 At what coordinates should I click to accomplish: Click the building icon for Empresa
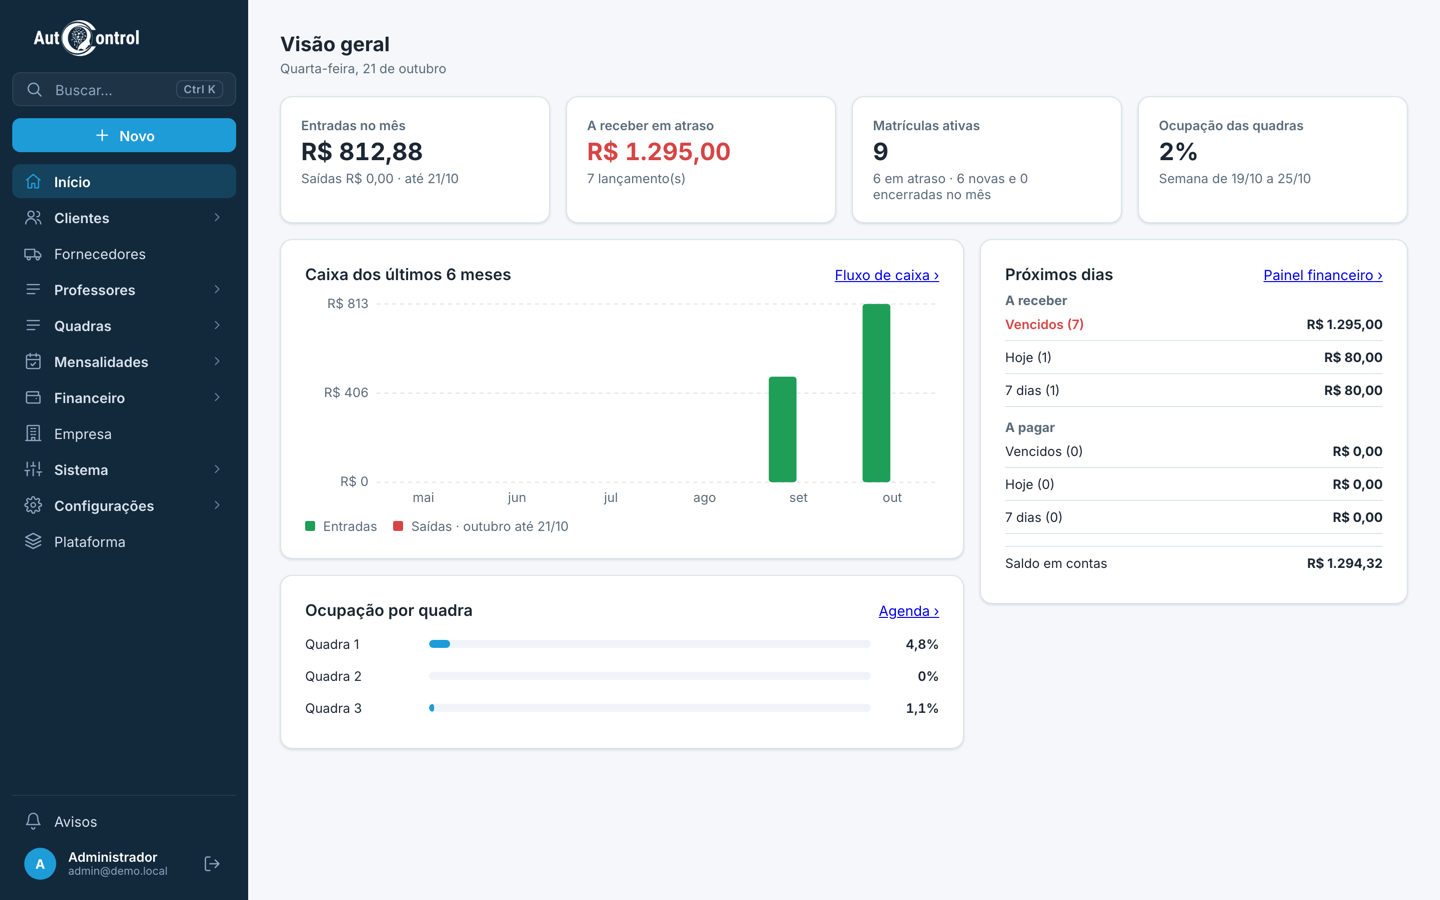[33, 434]
